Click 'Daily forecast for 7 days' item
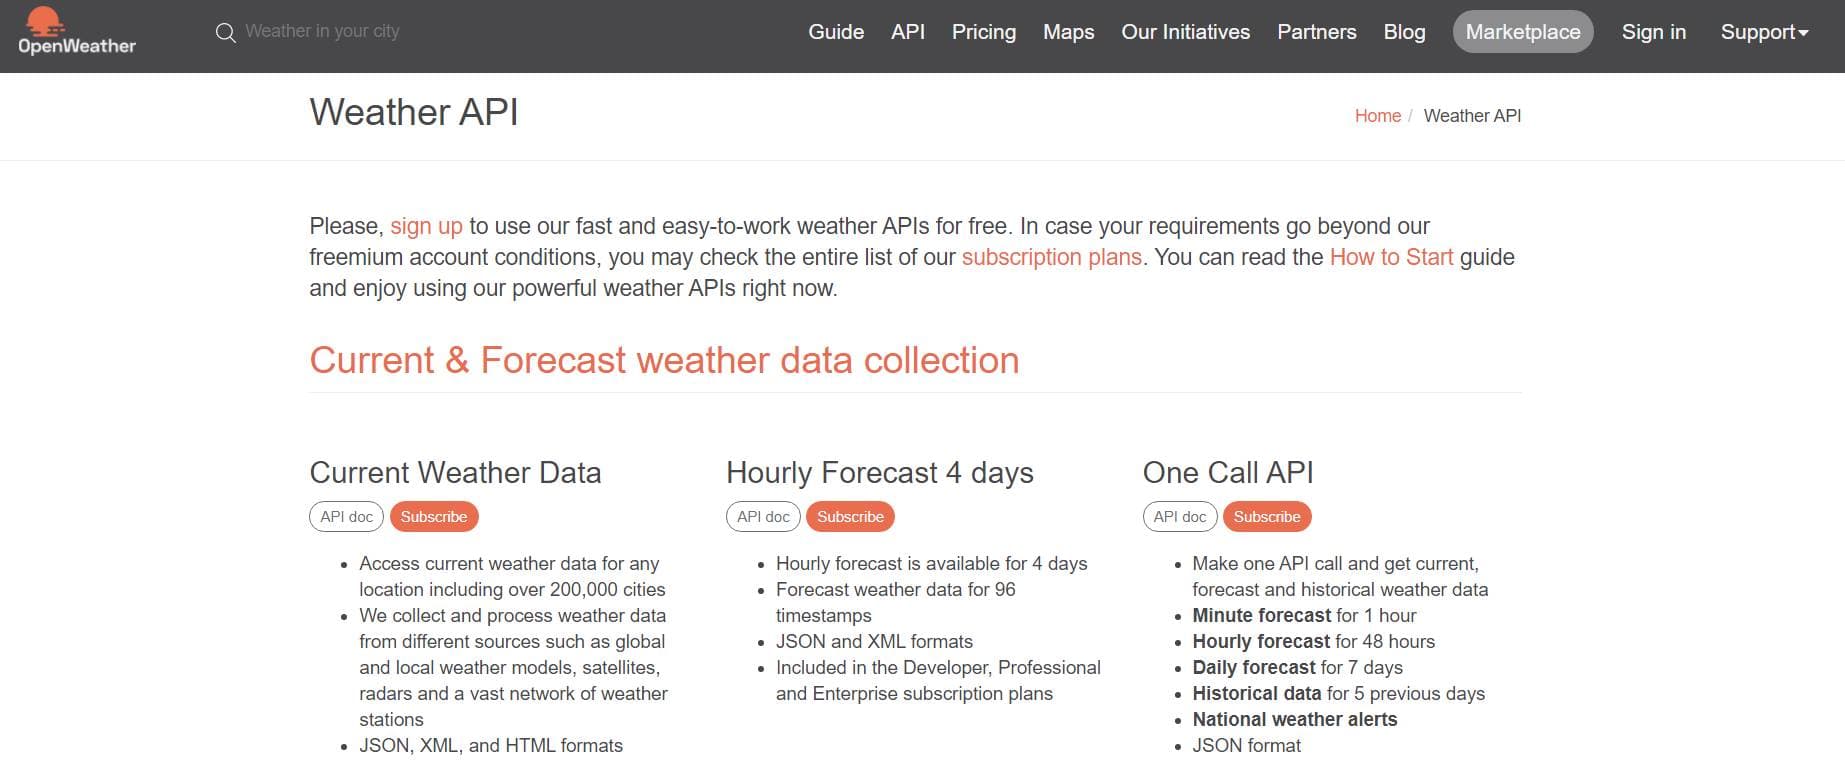 tap(1297, 667)
